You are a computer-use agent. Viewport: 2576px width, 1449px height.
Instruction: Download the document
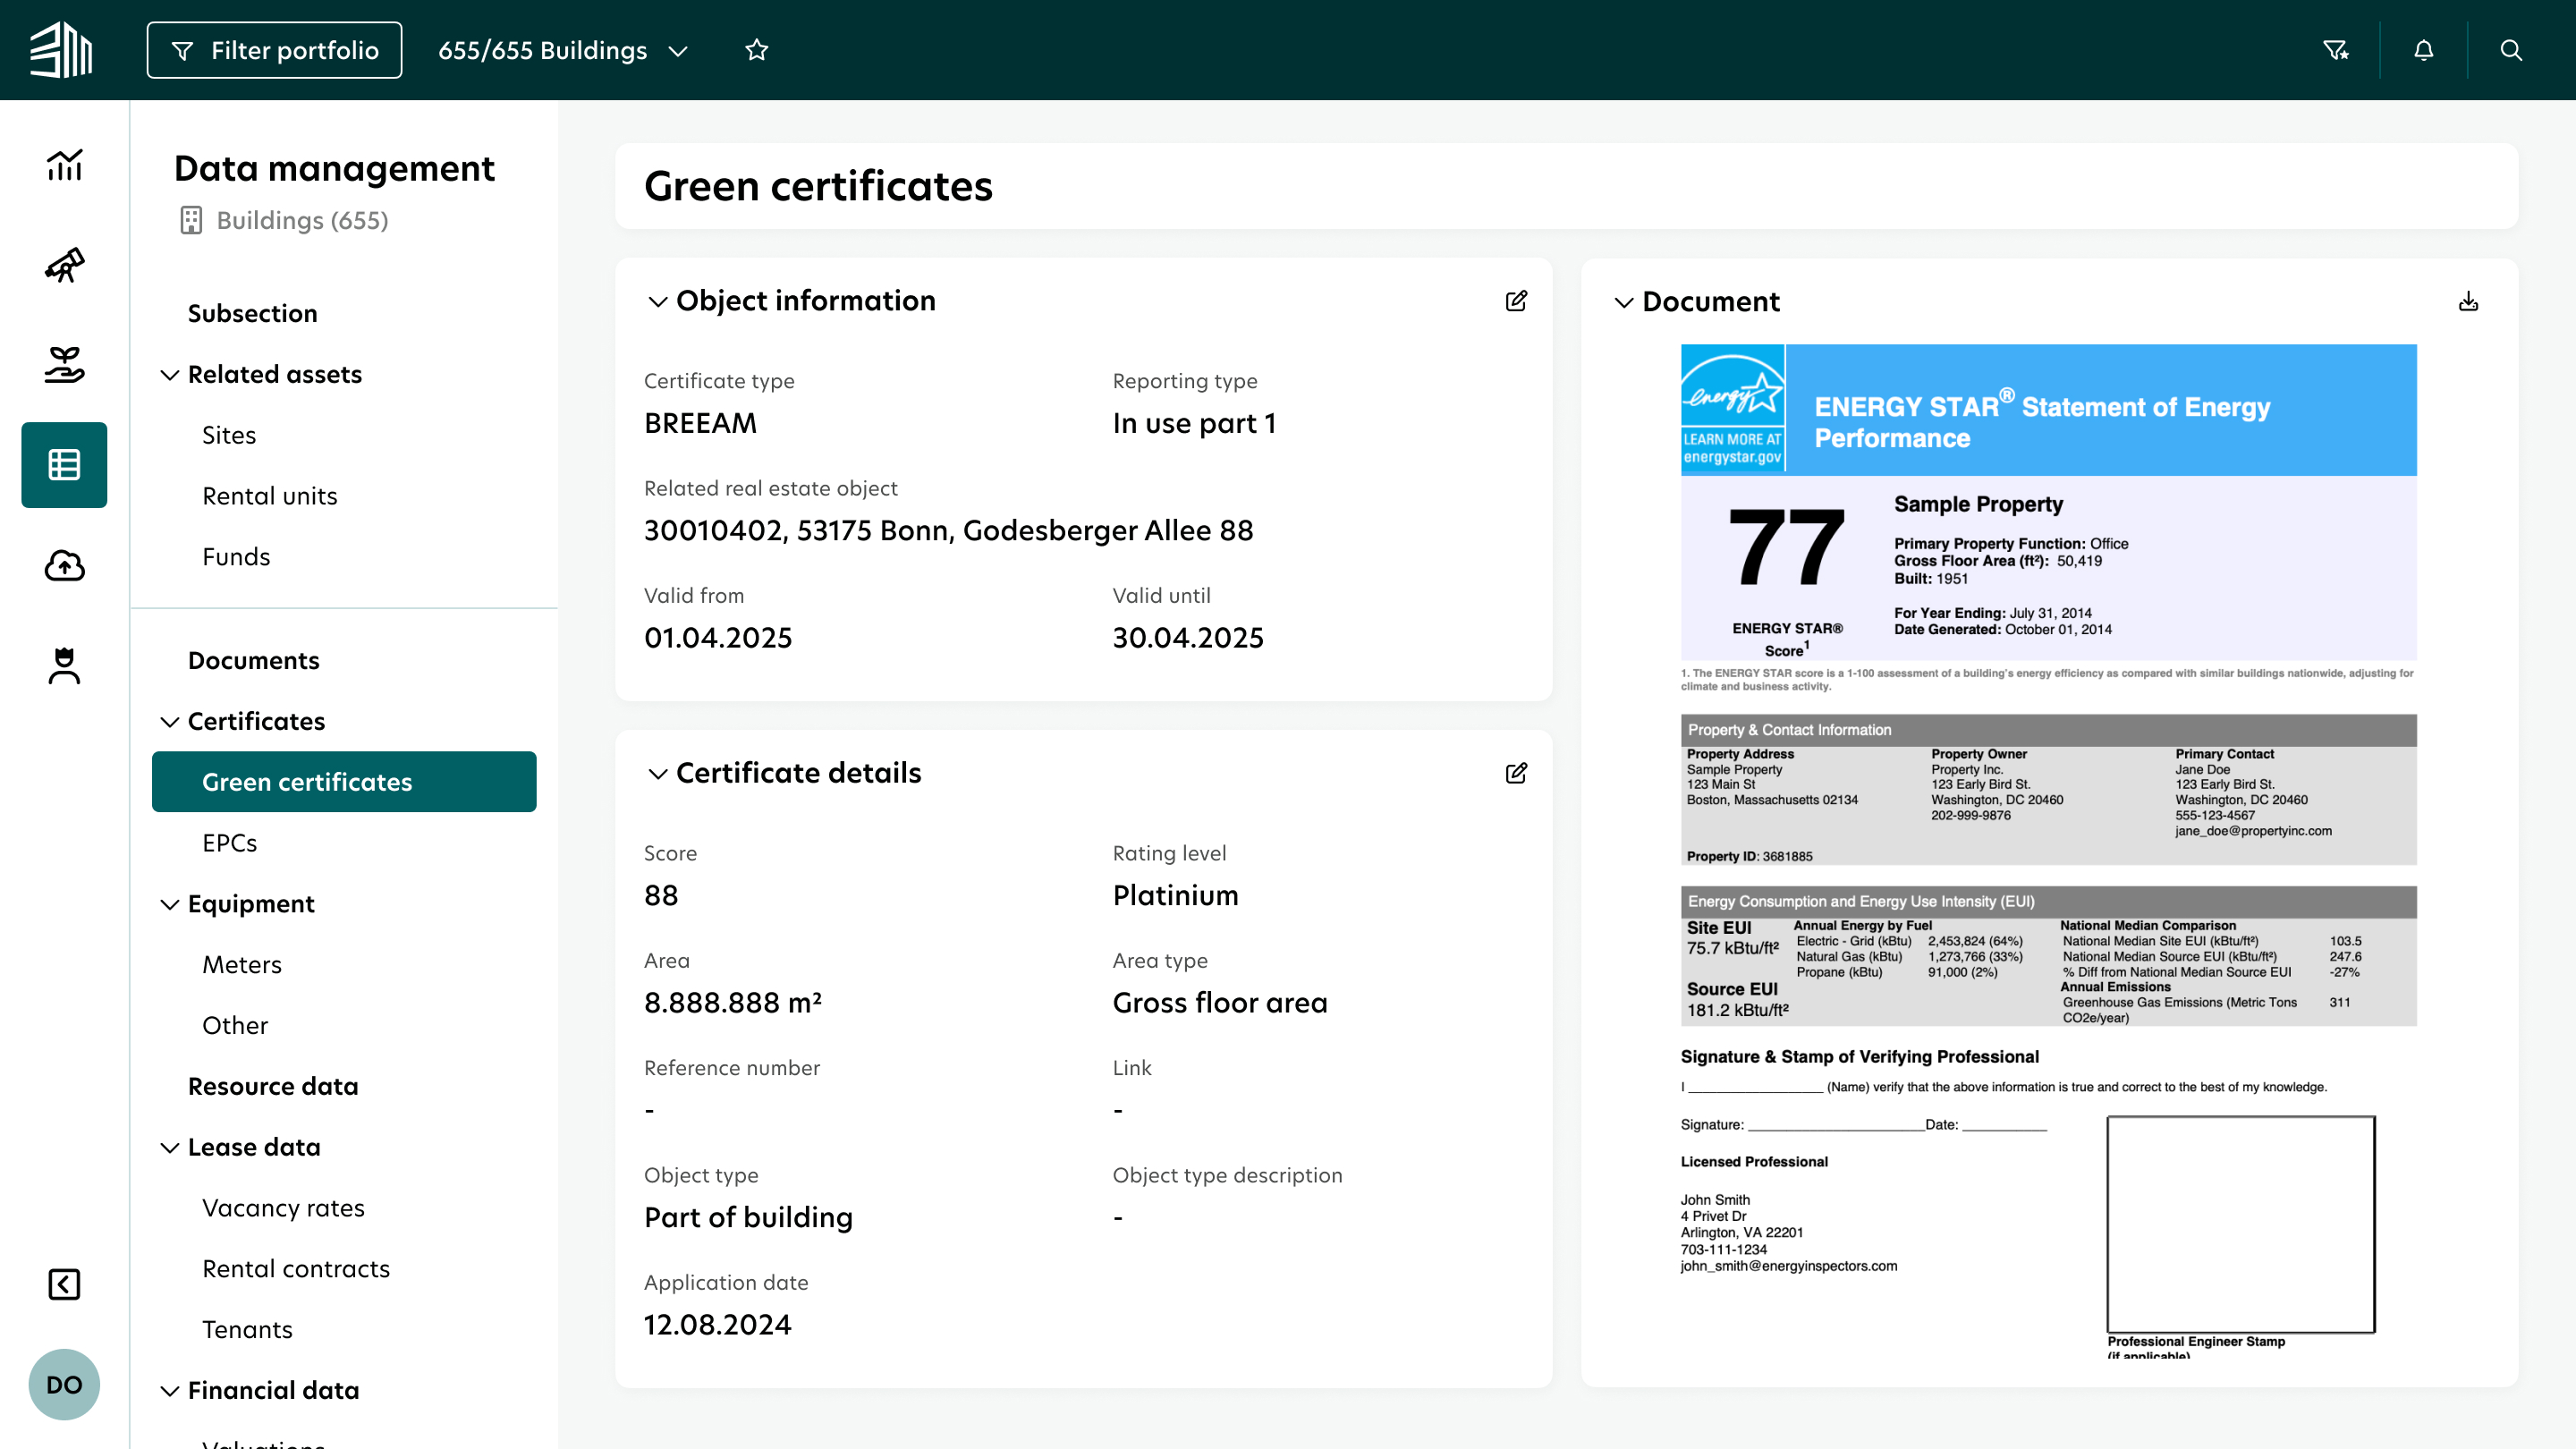click(x=2469, y=301)
